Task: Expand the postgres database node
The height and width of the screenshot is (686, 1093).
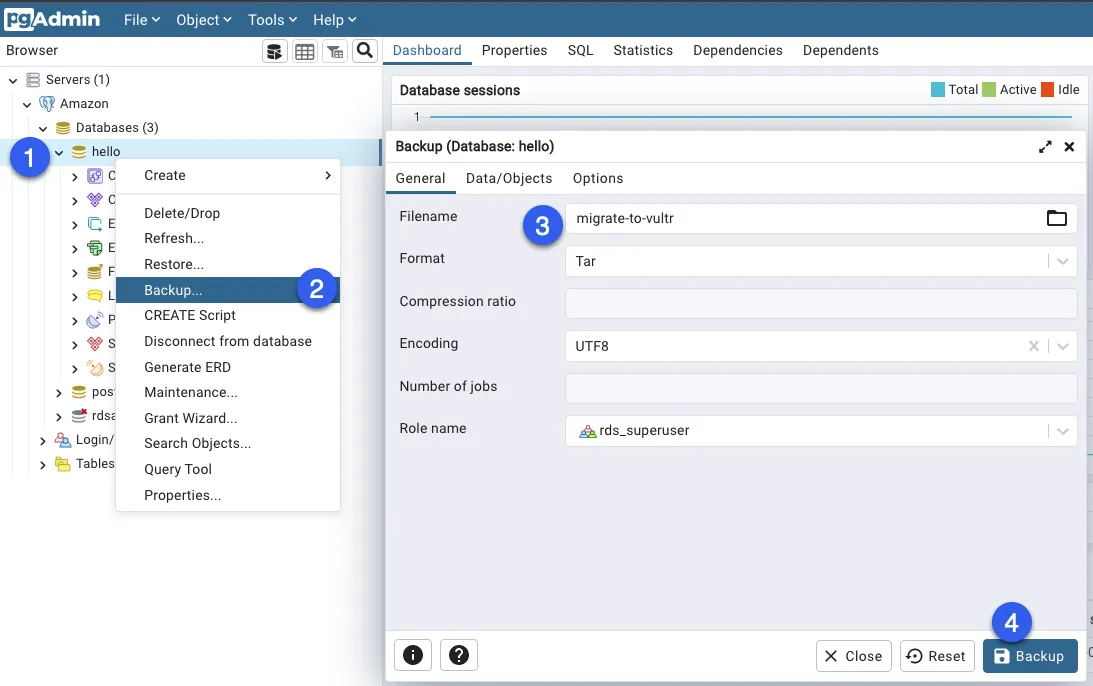Action: pos(59,392)
